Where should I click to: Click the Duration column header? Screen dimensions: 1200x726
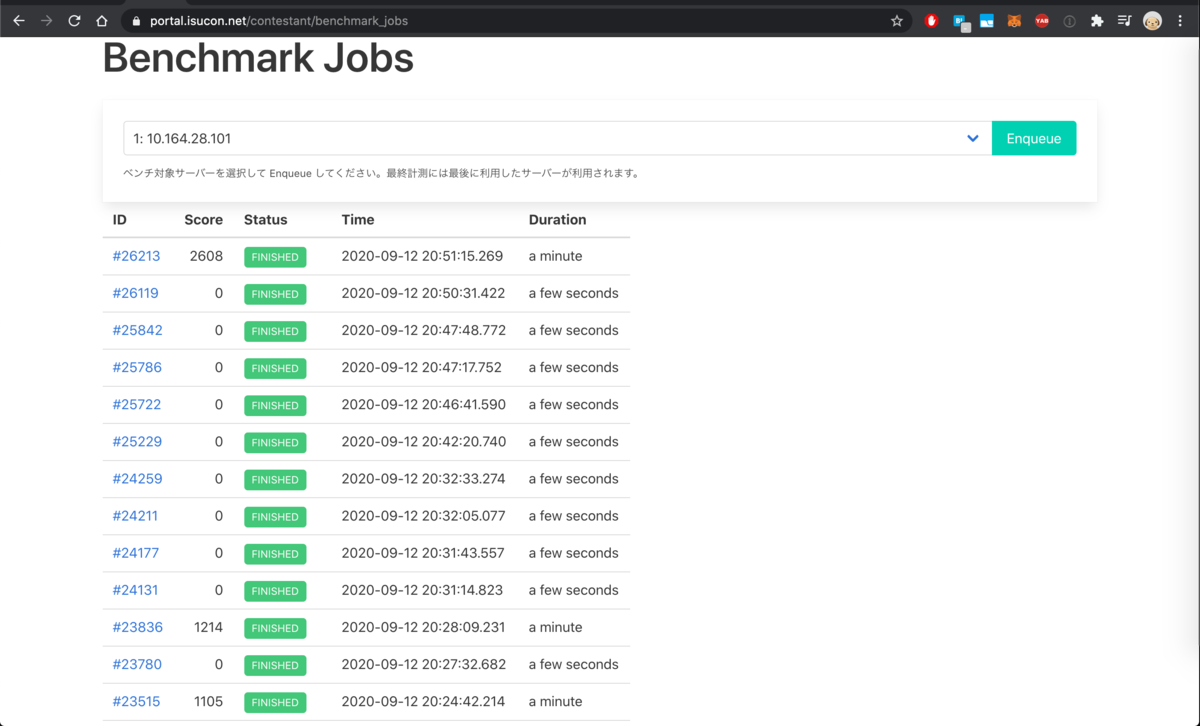click(558, 219)
